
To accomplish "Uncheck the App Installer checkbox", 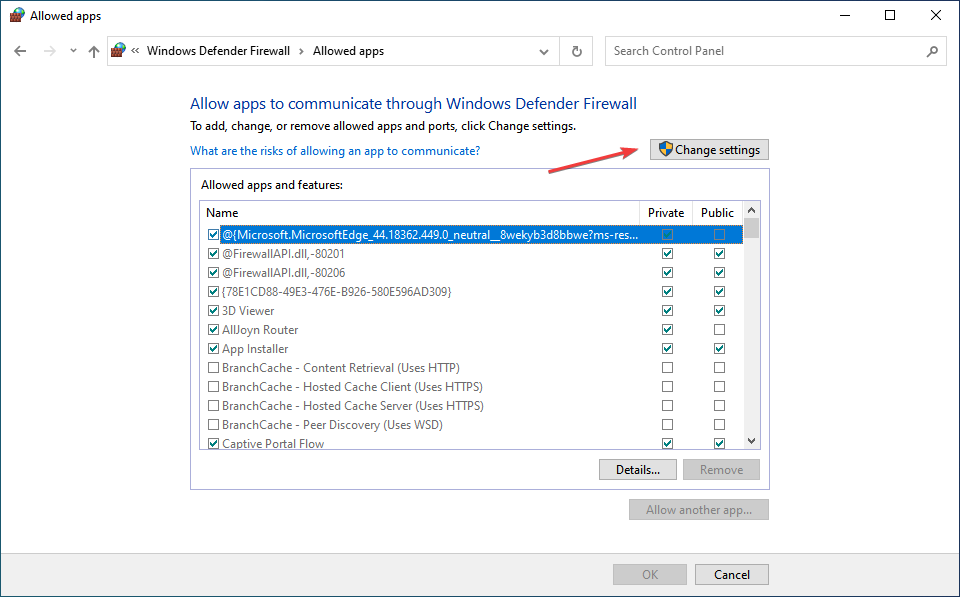I will 213,348.
